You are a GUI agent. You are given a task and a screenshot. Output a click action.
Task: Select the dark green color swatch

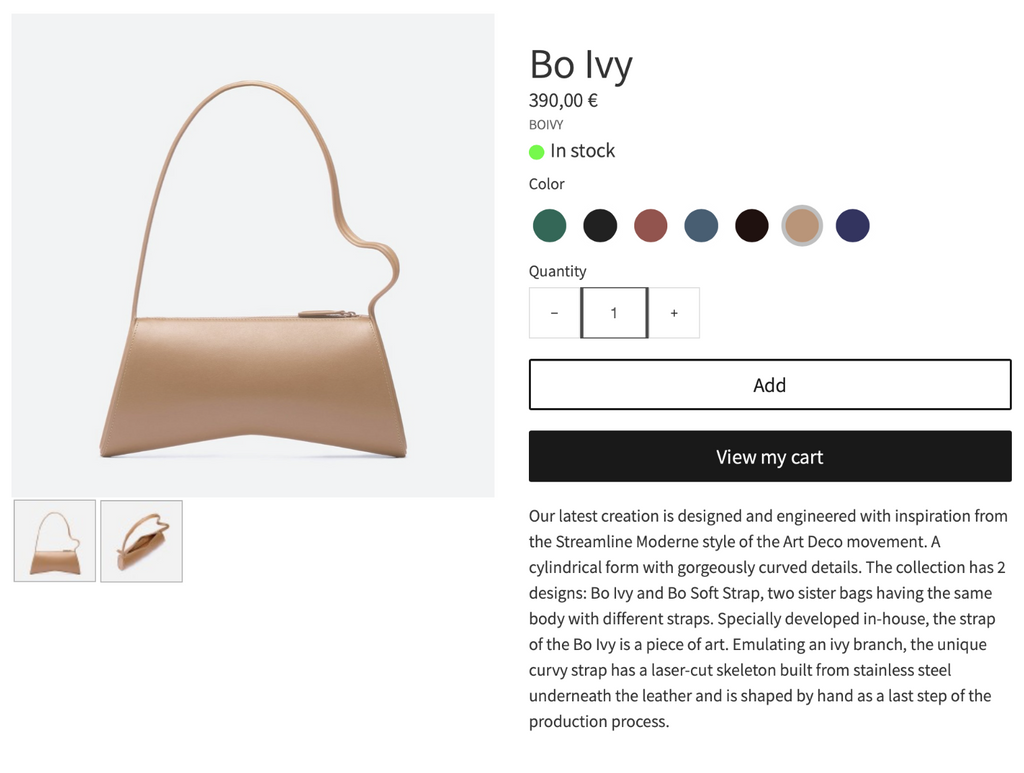point(550,225)
